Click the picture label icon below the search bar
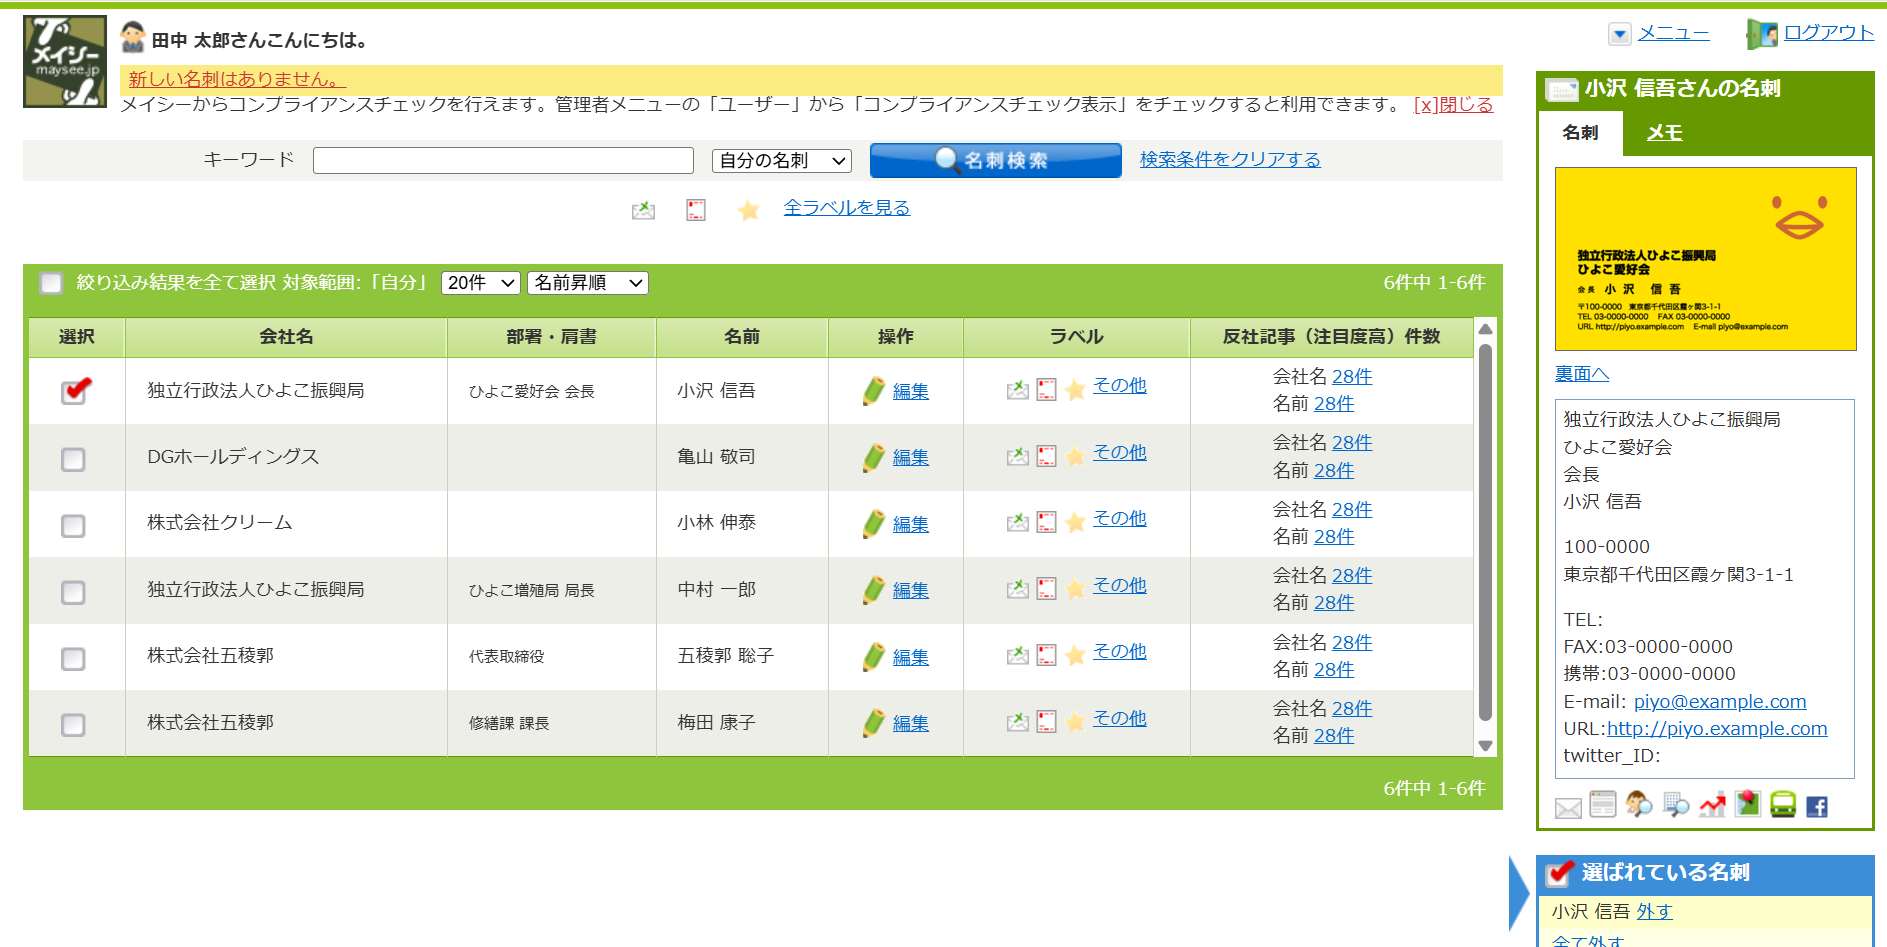Viewport: 1887px width, 947px height. pyautogui.click(x=643, y=210)
